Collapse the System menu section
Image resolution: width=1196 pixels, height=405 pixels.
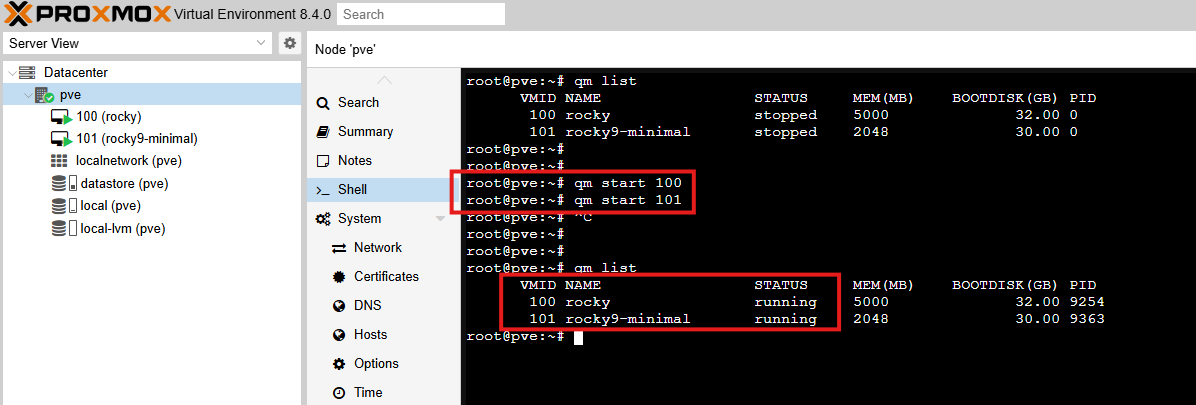tap(441, 219)
